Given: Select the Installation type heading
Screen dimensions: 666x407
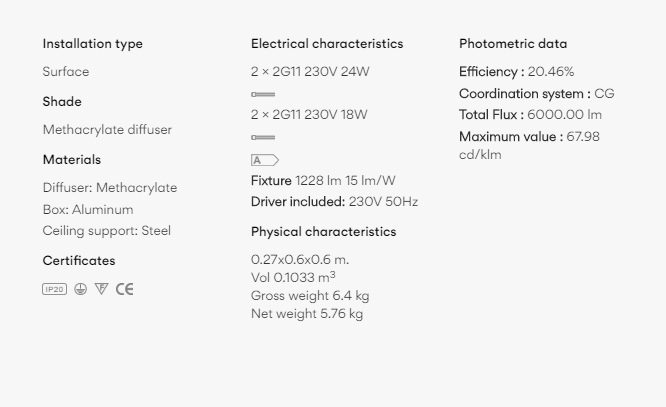Looking at the screenshot, I should (92, 44).
